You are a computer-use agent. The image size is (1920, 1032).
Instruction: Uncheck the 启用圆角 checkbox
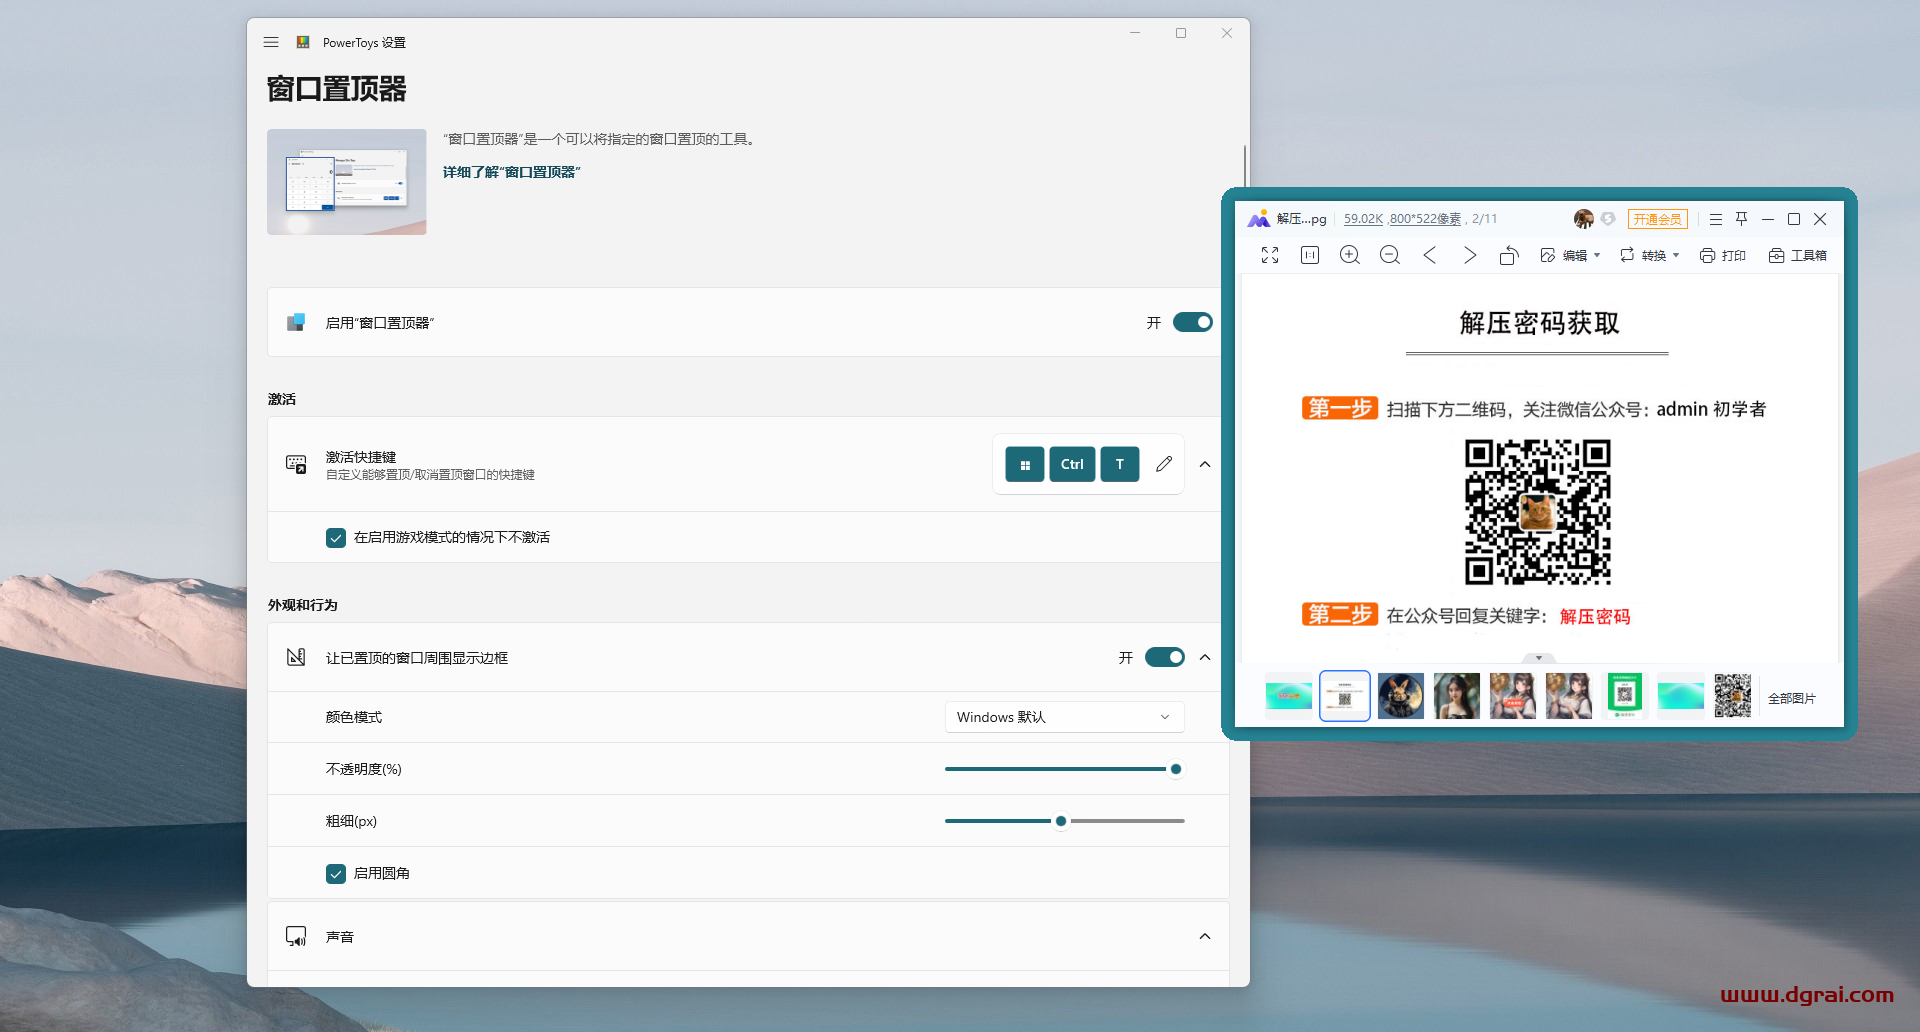[336, 873]
